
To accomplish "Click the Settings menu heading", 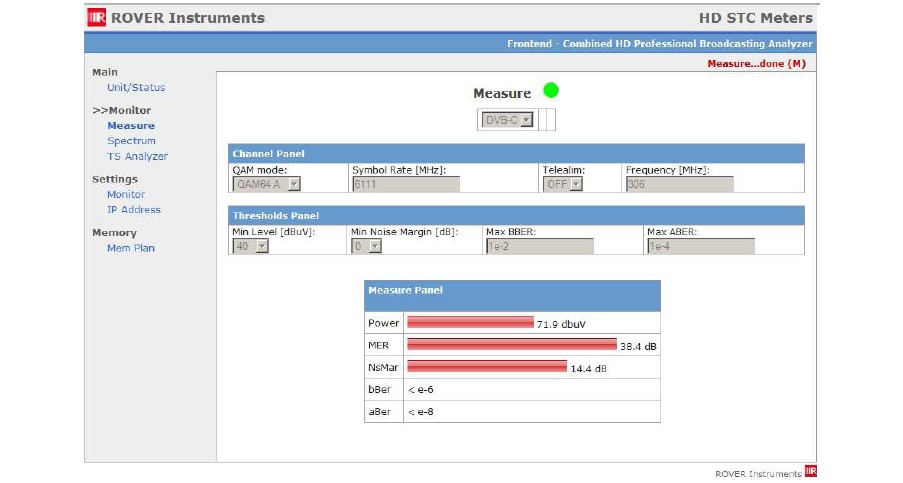I will pyautogui.click(x=115, y=179).
